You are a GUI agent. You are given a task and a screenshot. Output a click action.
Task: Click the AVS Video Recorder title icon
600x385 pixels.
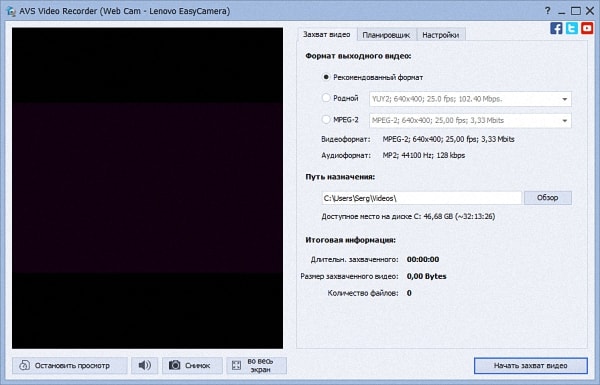pos(11,11)
